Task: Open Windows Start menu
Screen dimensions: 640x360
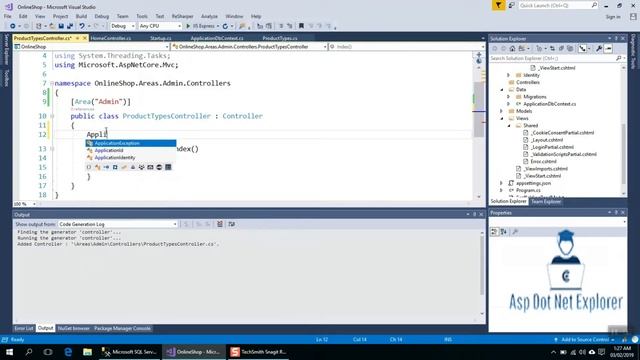Action: click(9, 352)
